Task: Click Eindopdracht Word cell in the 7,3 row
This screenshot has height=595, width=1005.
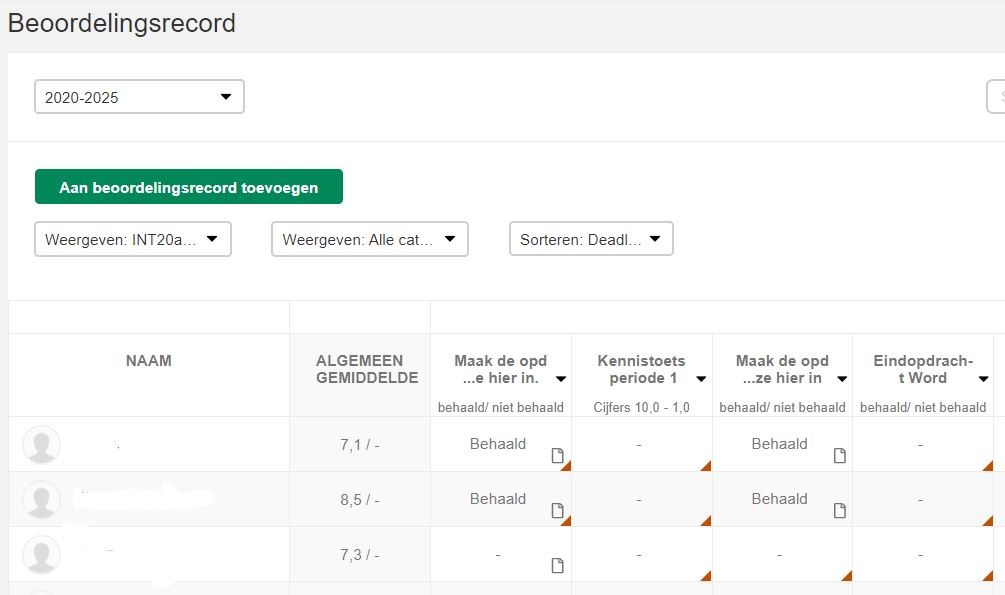Action: pos(923,555)
